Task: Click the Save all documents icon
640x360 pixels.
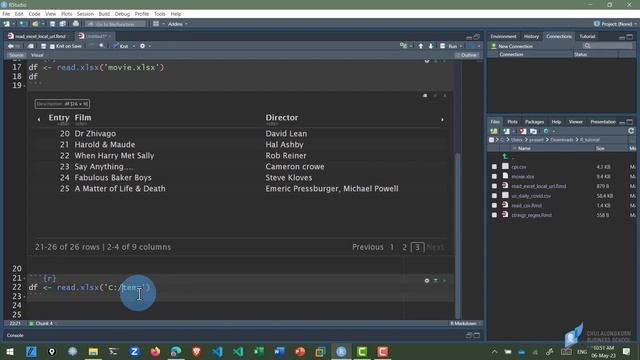Action: pos(62,24)
